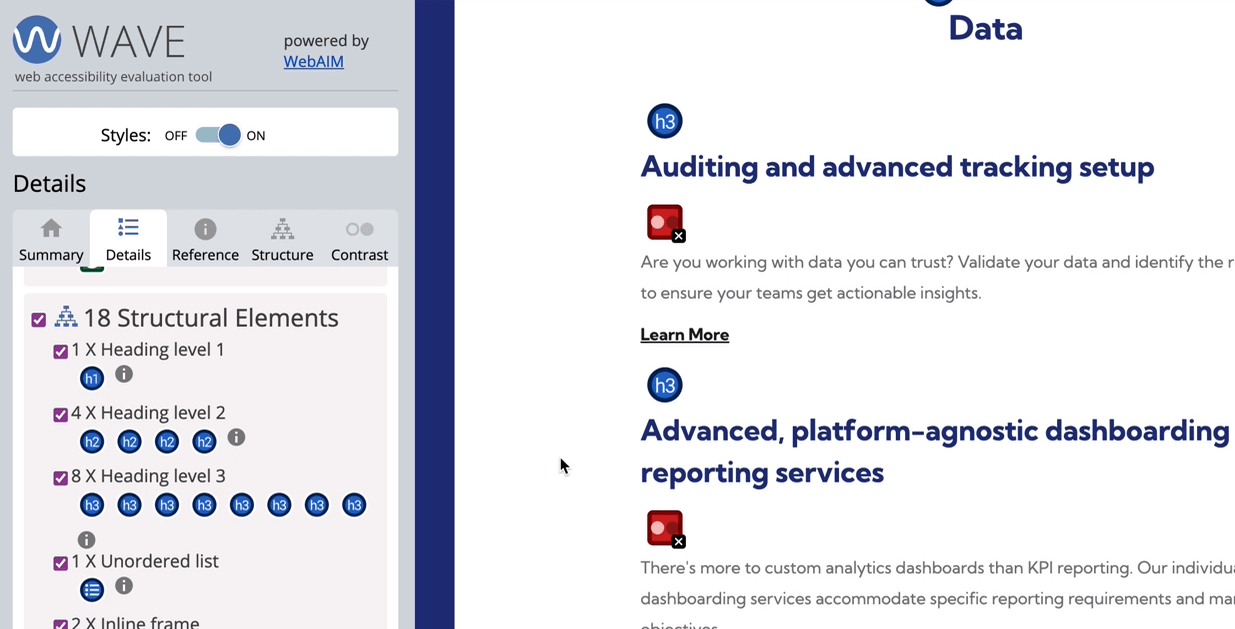Click info icon next to Heading level 1
Viewport: 1235px width, 629px height.
124,374
